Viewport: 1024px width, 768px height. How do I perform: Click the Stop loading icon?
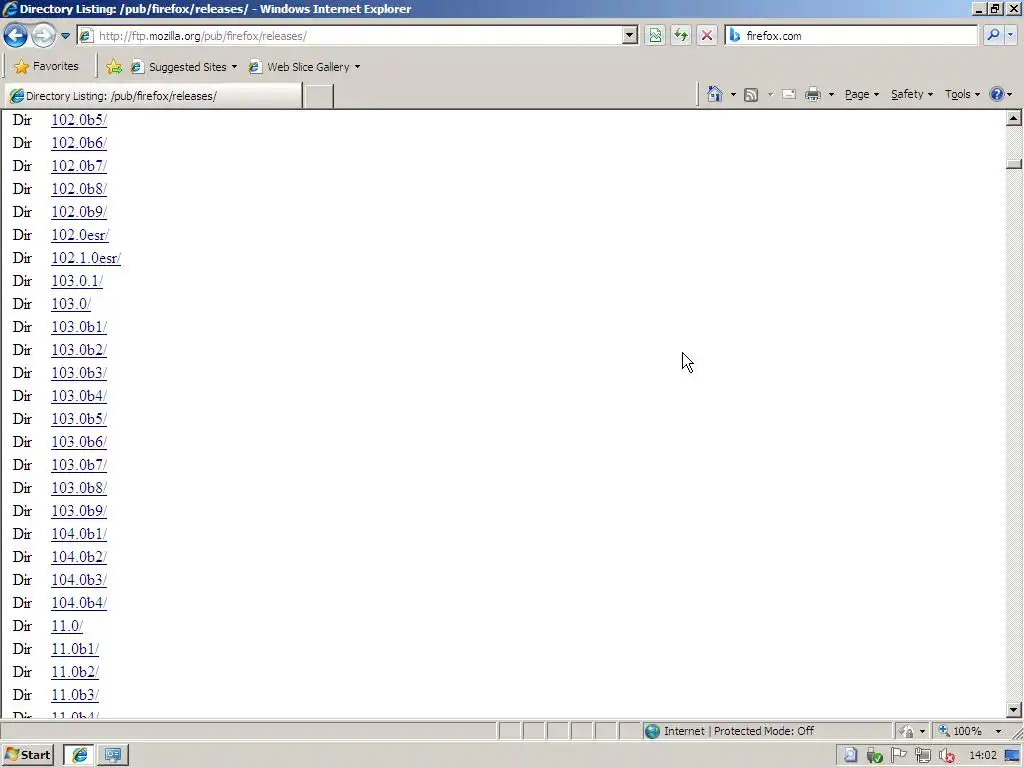(707, 36)
